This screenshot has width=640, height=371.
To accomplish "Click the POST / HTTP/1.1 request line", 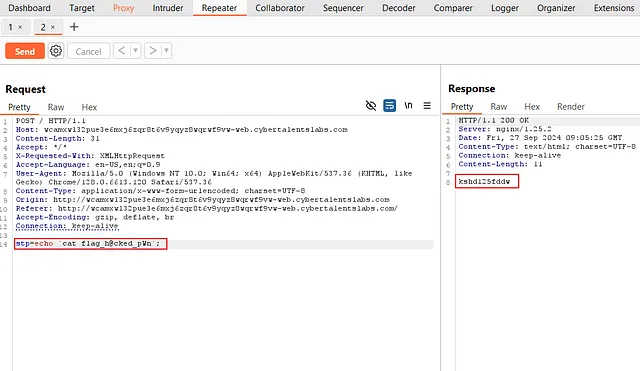I will 51,121.
